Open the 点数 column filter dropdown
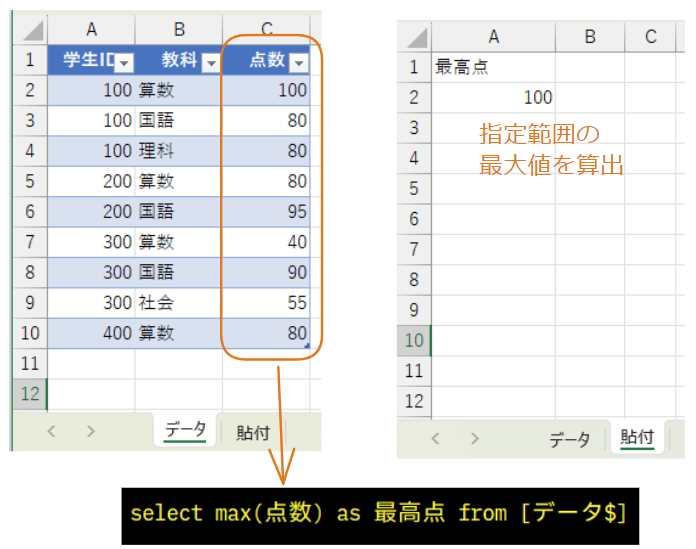 pyautogui.click(x=299, y=63)
